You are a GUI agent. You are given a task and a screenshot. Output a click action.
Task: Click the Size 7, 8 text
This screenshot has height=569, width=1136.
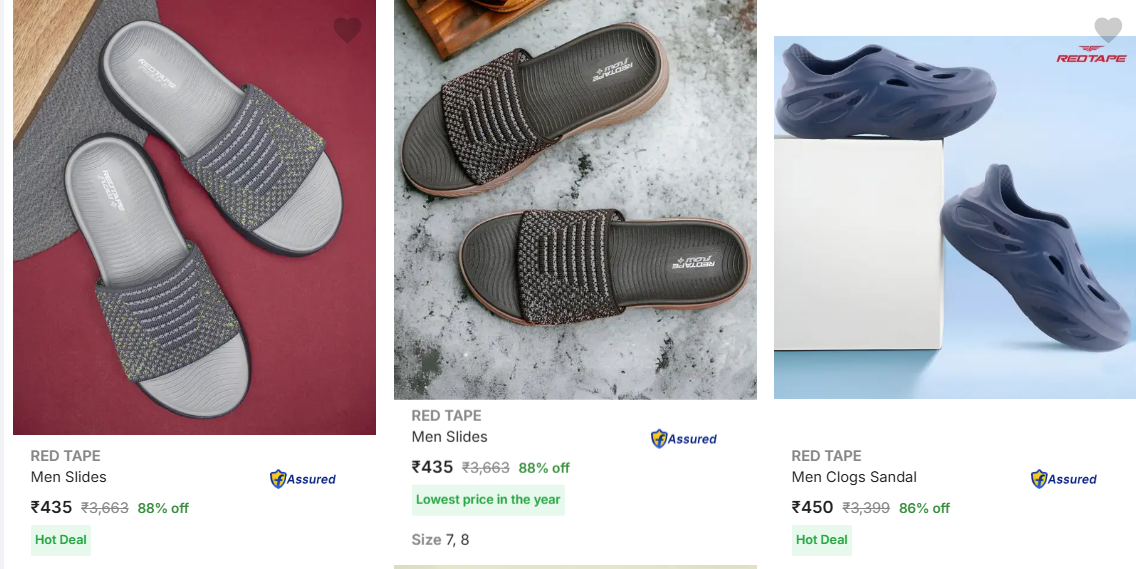point(440,540)
